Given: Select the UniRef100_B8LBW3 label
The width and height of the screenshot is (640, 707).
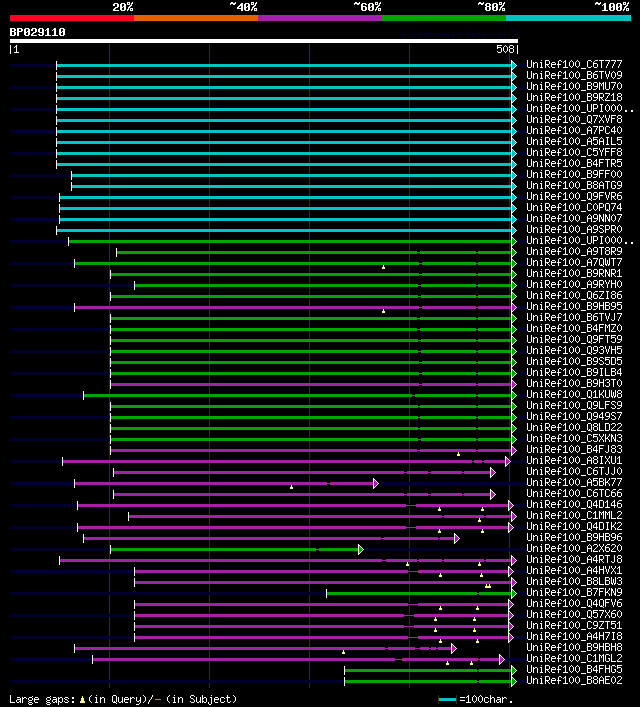Looking at the screenshot, I should 574,582.
